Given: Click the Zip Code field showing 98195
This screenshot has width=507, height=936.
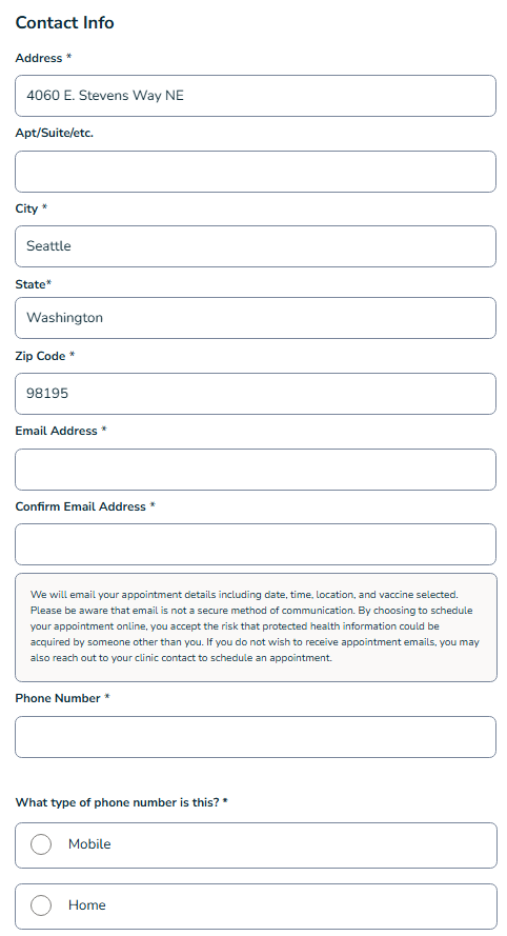Looking at the screenshot, I should pyautogui.click(x=256, y=393).
